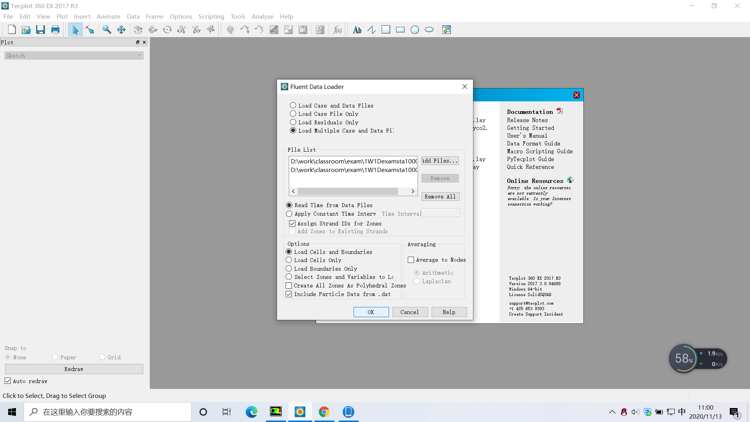Select the Translate move tool
The image size is (750, 422).
click(x=121, y=30)
